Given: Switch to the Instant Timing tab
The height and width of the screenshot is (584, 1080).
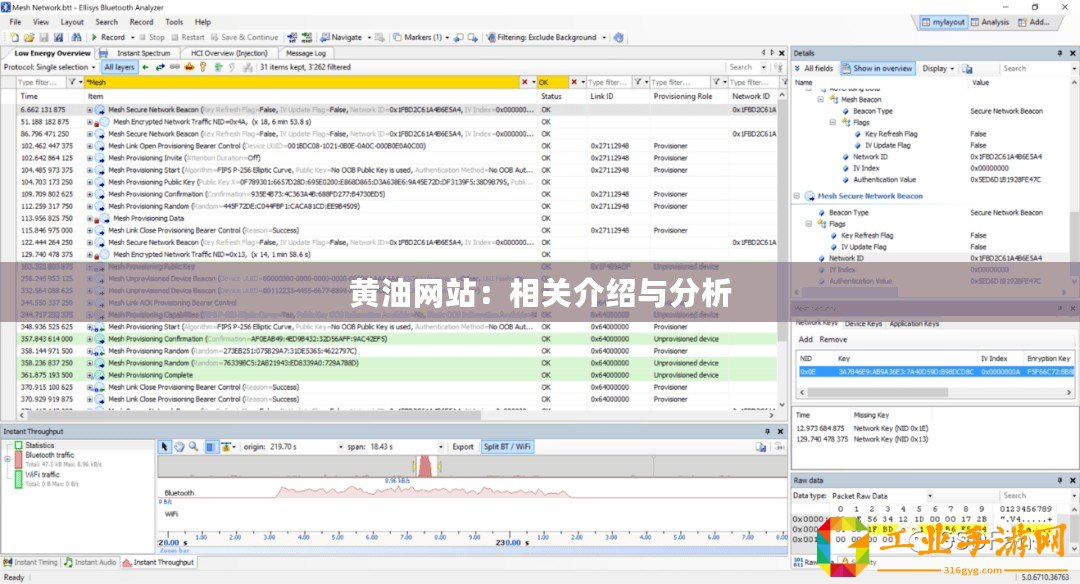Looking at the screenshot, I should (x=30, y=563).
